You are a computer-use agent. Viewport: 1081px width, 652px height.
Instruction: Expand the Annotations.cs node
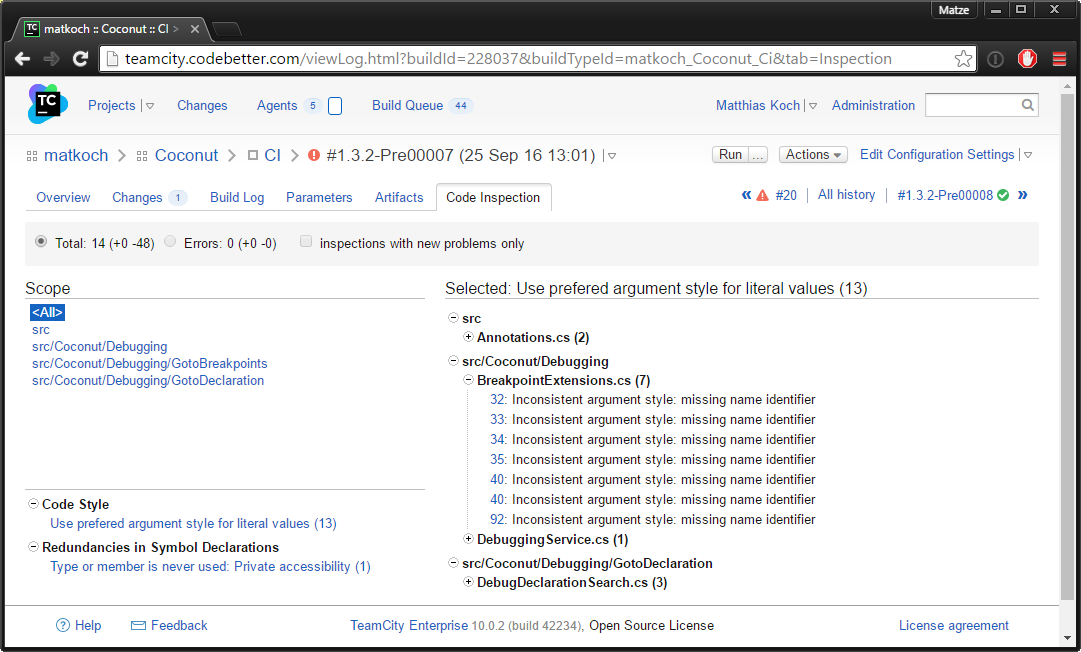(468, 337)
